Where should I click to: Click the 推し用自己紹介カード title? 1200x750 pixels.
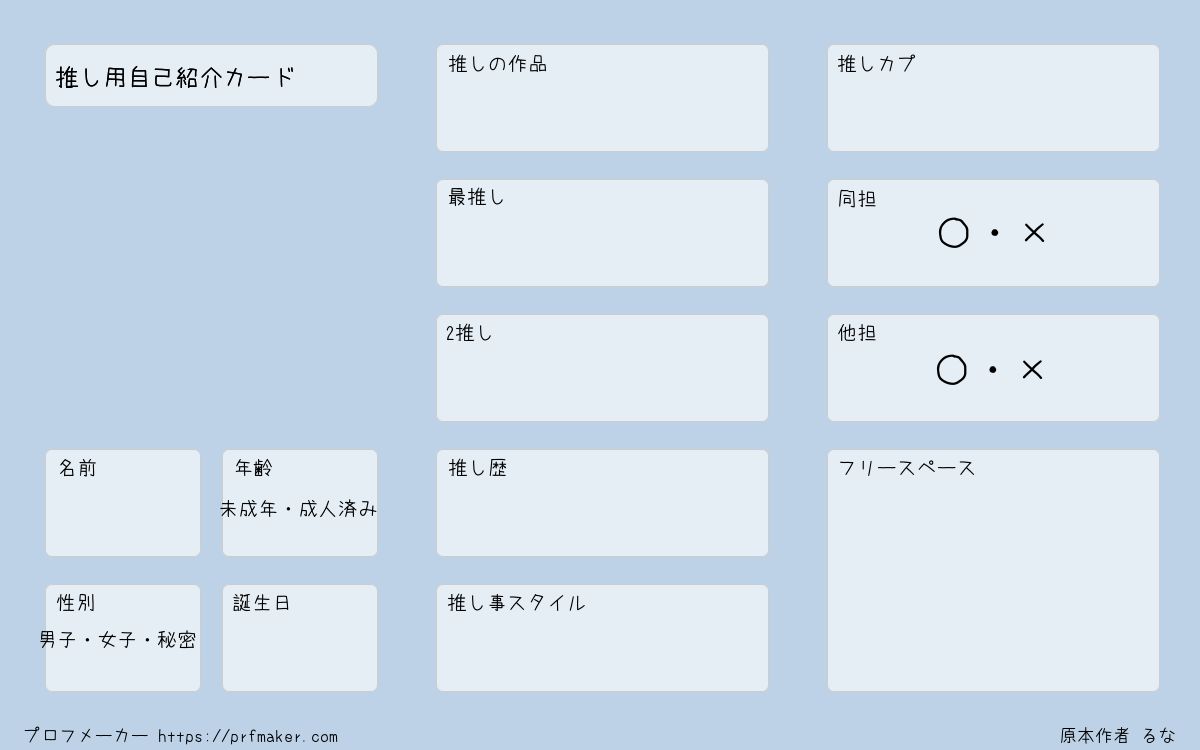pyautogui.click(x=175, y=77)
